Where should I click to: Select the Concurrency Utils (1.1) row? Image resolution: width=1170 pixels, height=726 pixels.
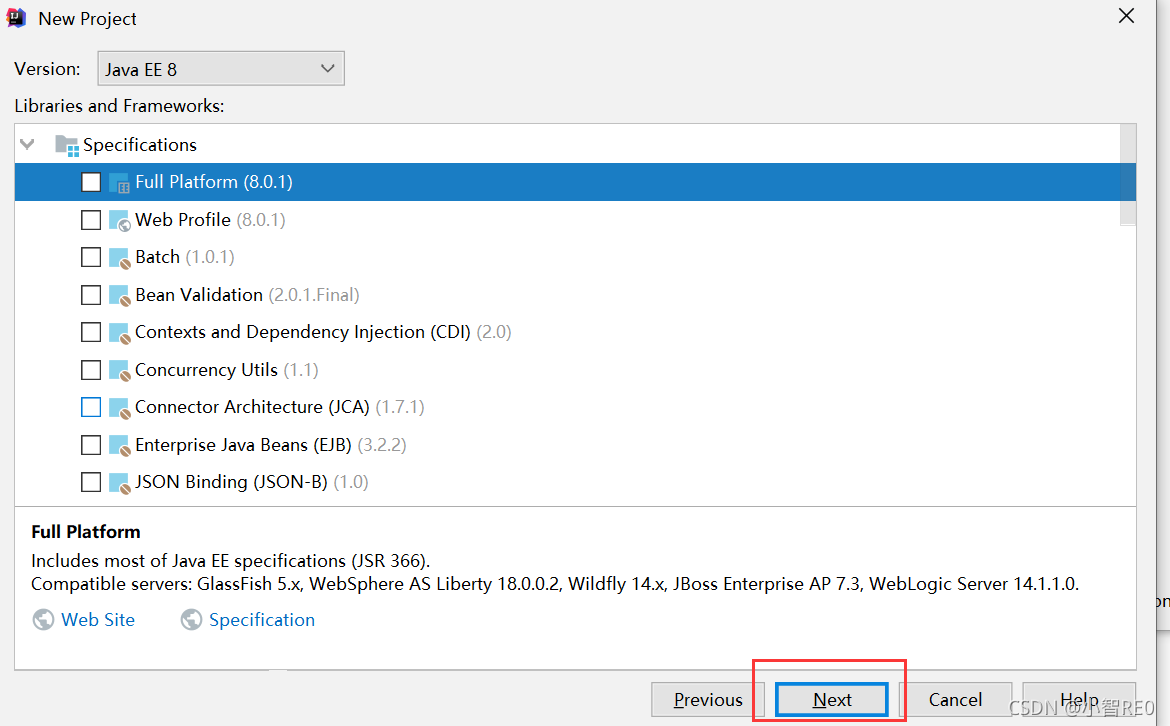pyautogui.click(x=575, y=370)
